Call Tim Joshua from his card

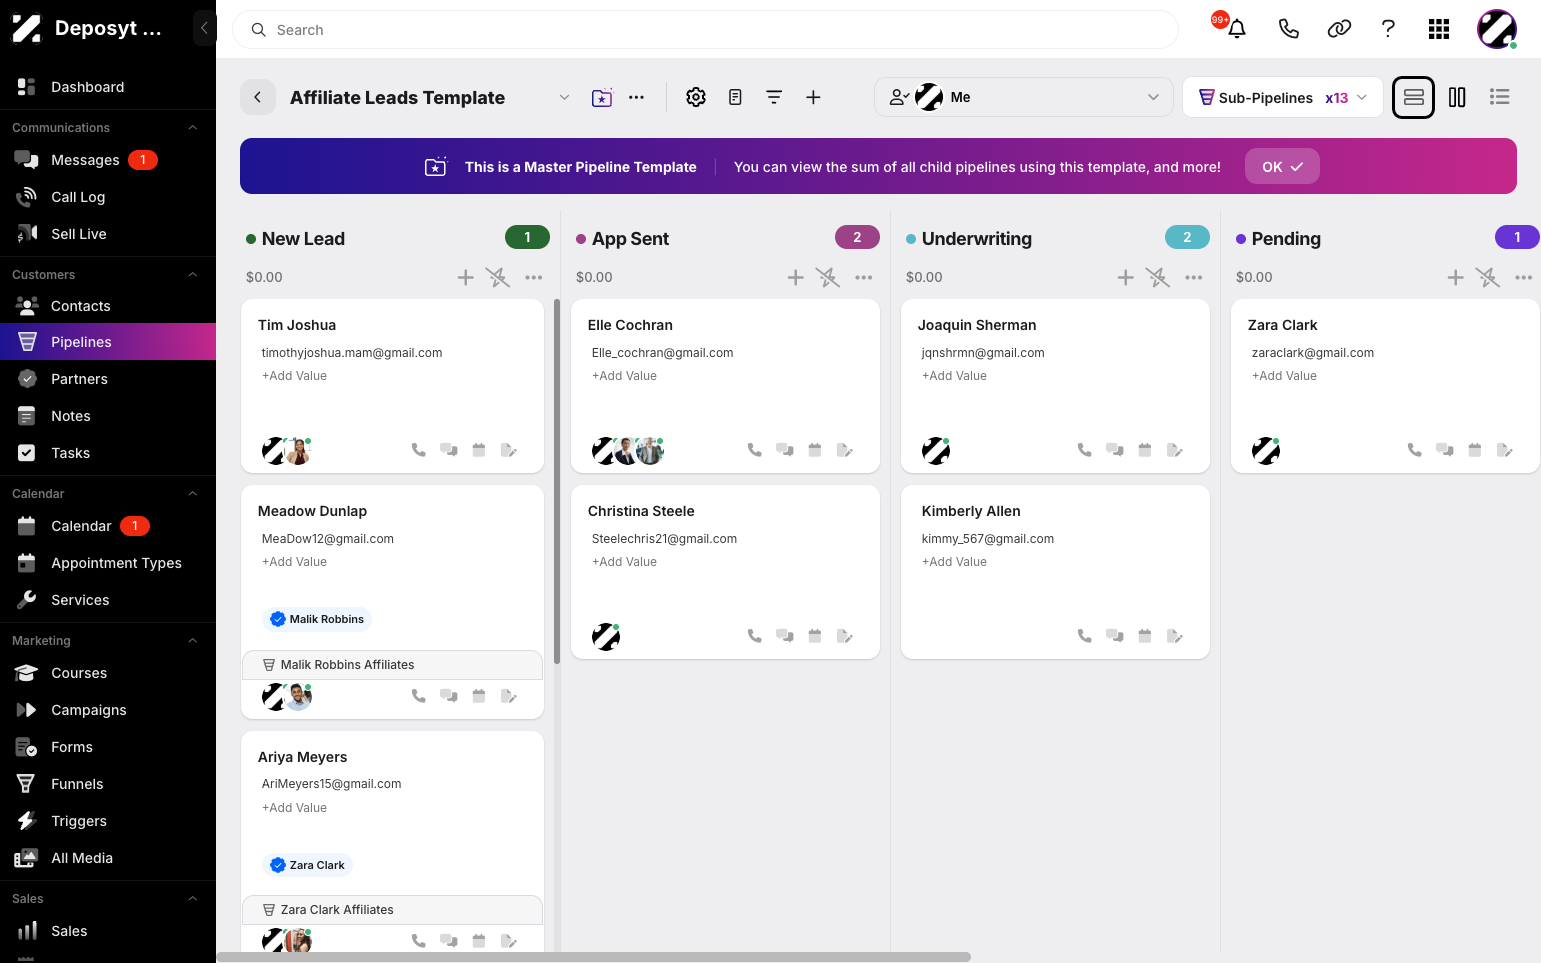419,450
